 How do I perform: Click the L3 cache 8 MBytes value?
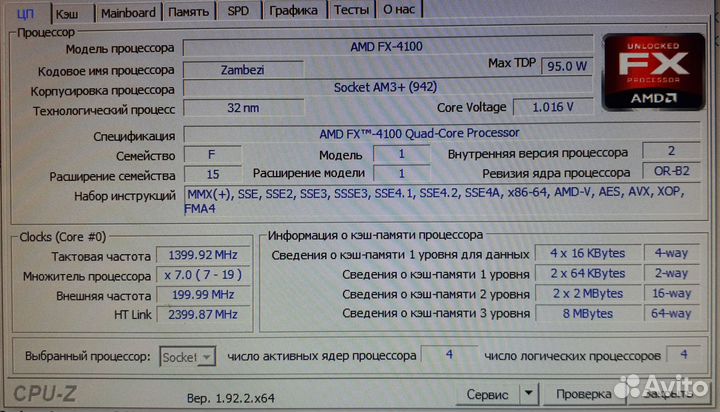587,314
